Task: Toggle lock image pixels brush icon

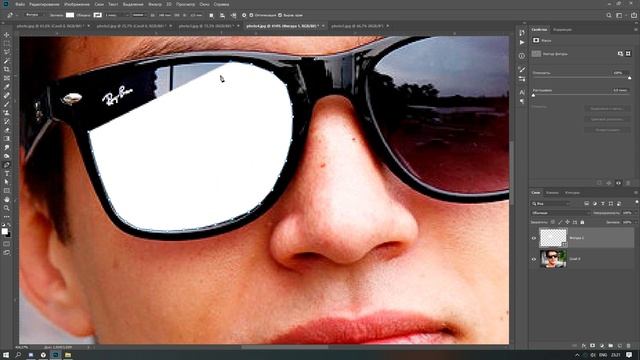Action: 560,222
